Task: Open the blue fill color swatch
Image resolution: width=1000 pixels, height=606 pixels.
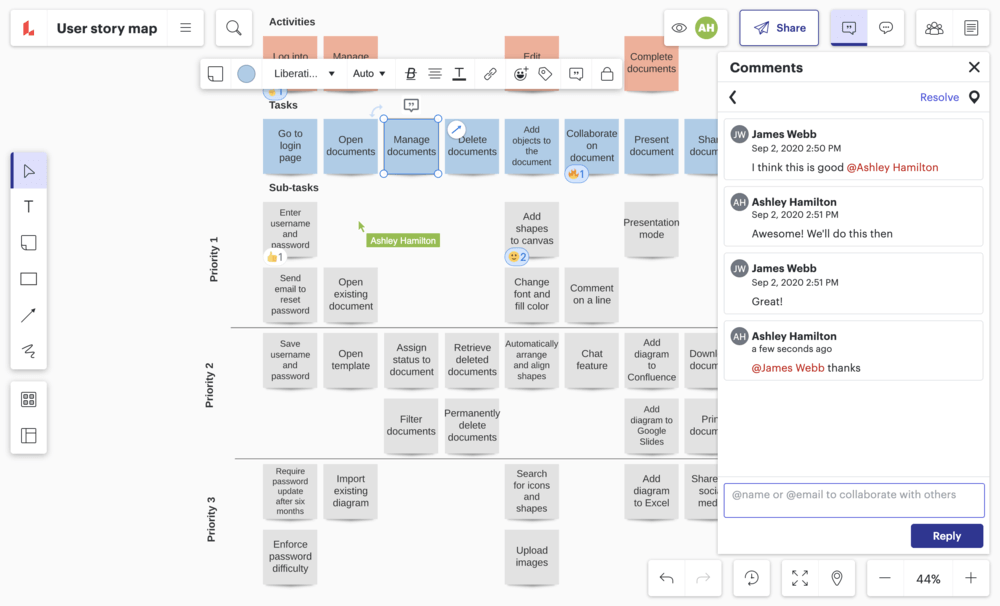Action: [x=246, y=73]
